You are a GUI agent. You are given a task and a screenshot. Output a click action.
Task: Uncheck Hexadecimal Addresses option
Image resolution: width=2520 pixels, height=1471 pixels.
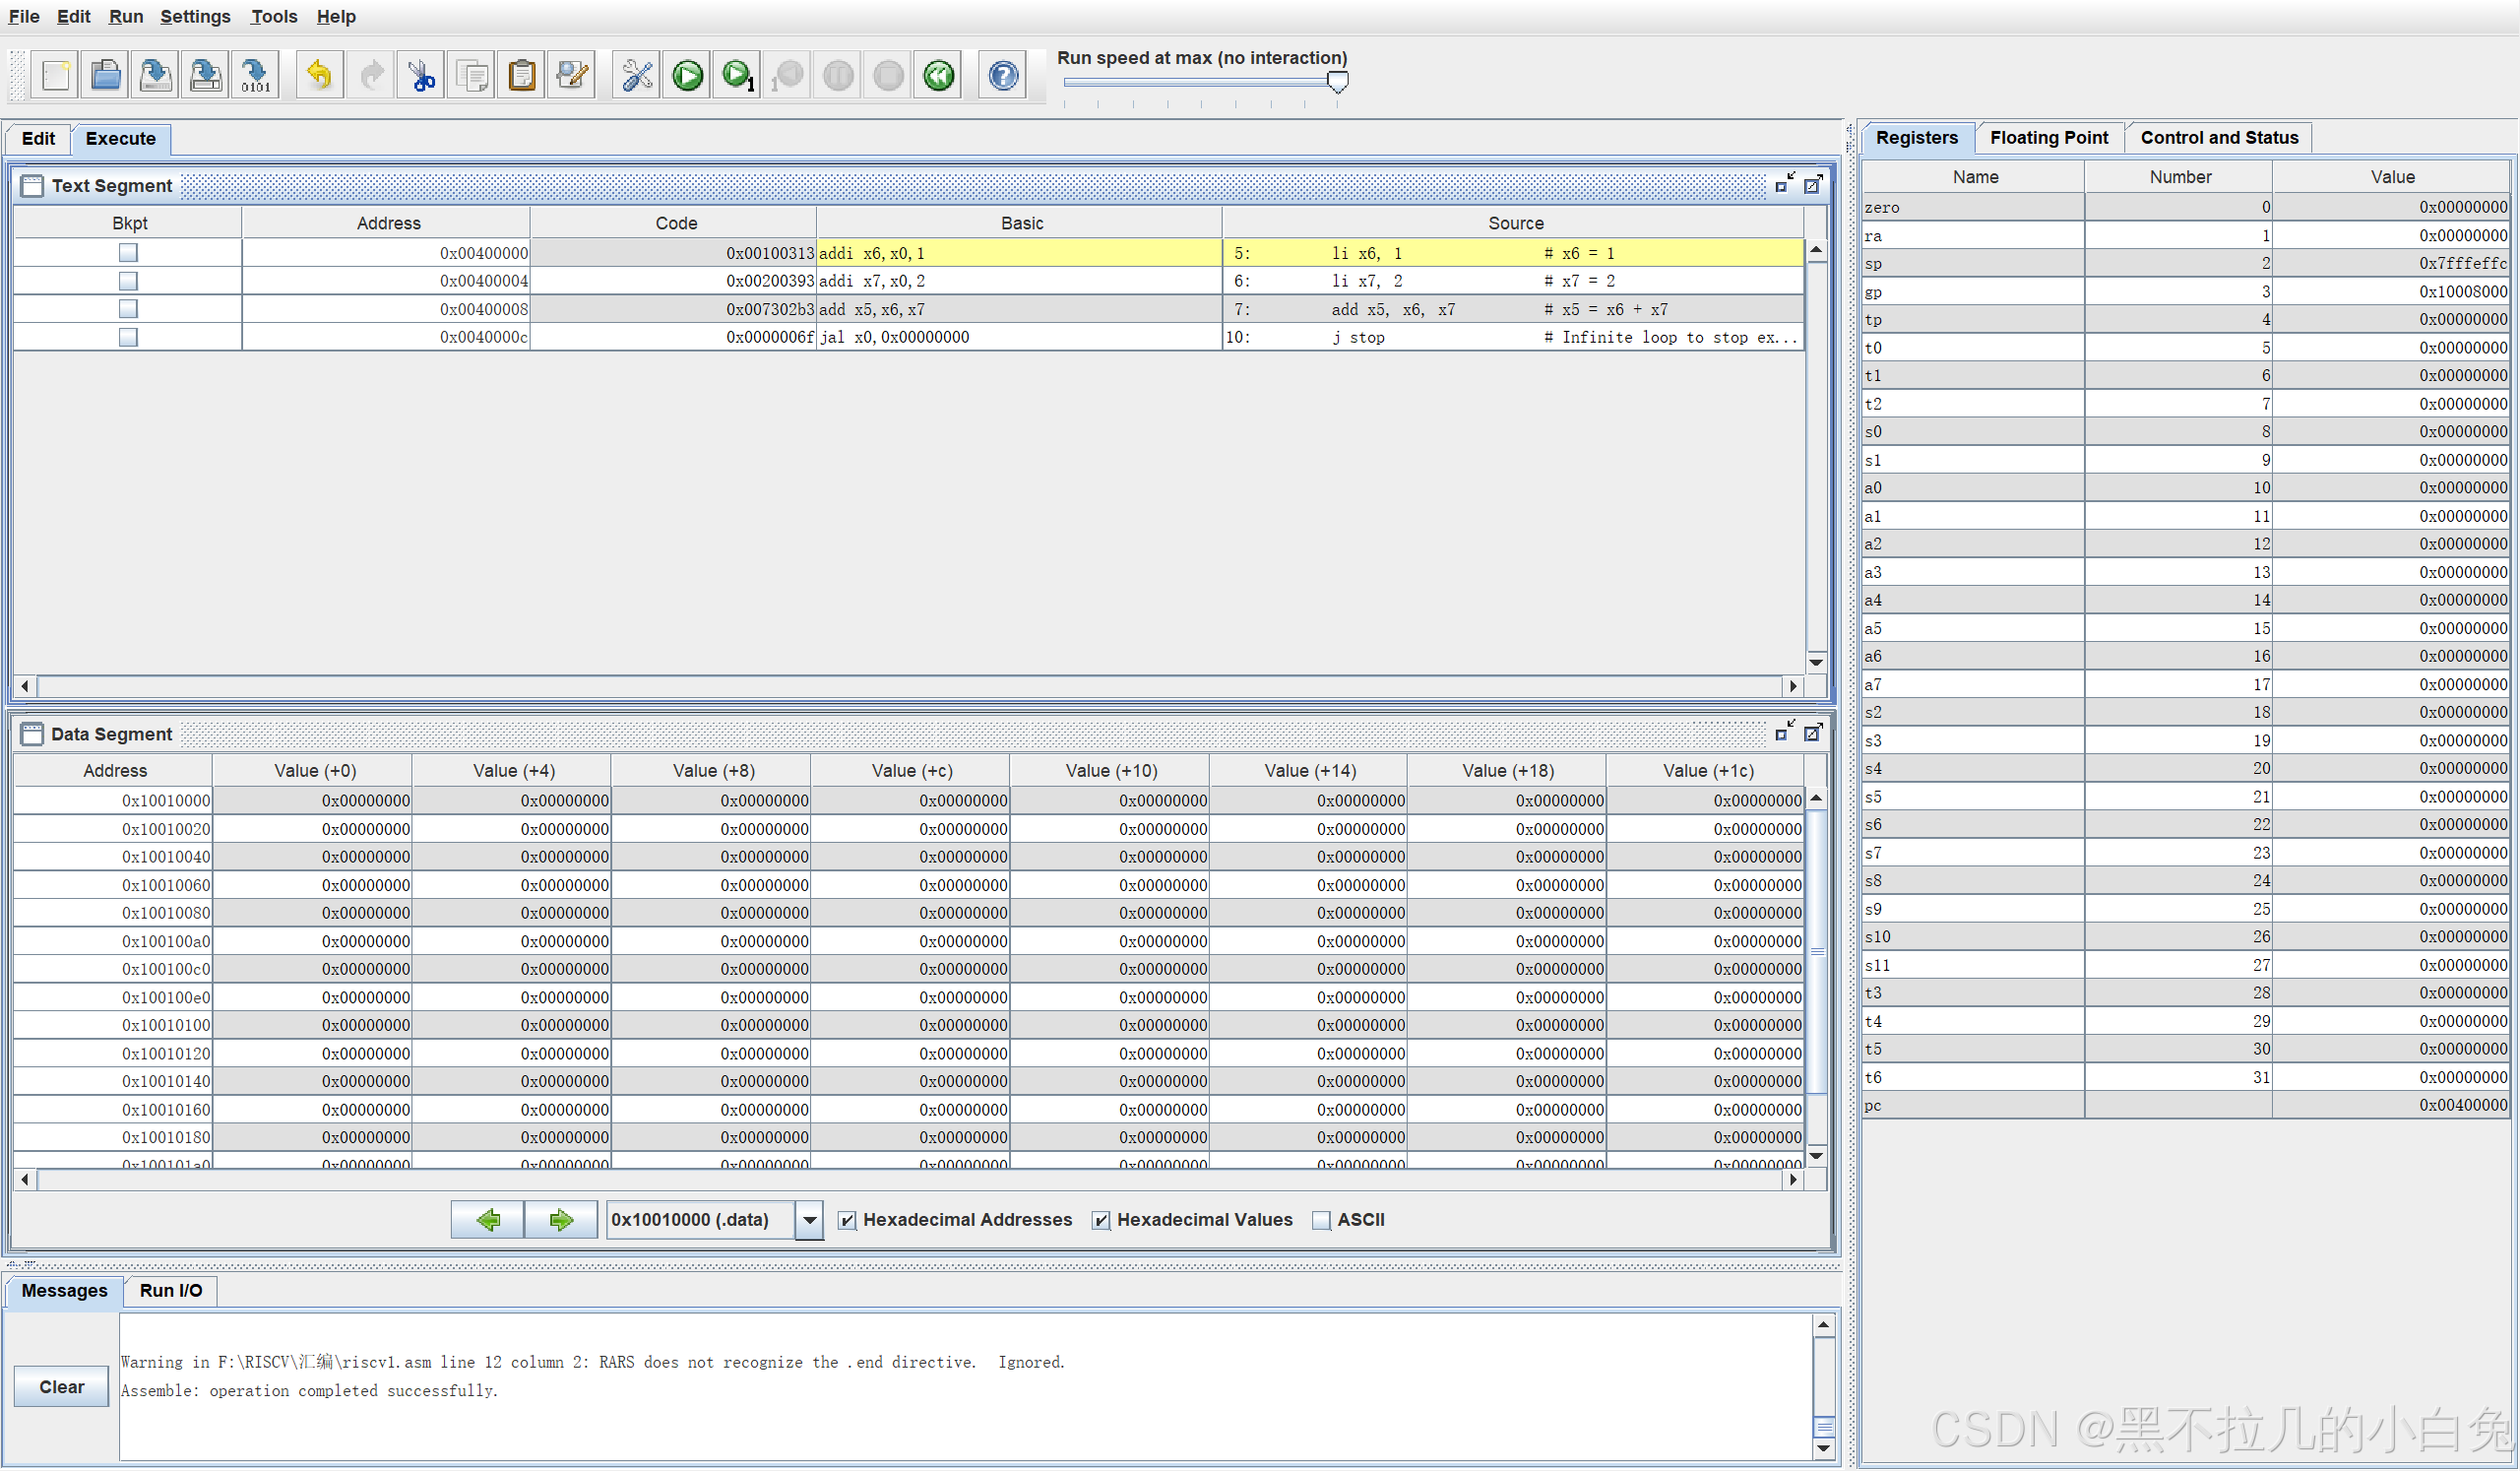[x=847, y=1220]
